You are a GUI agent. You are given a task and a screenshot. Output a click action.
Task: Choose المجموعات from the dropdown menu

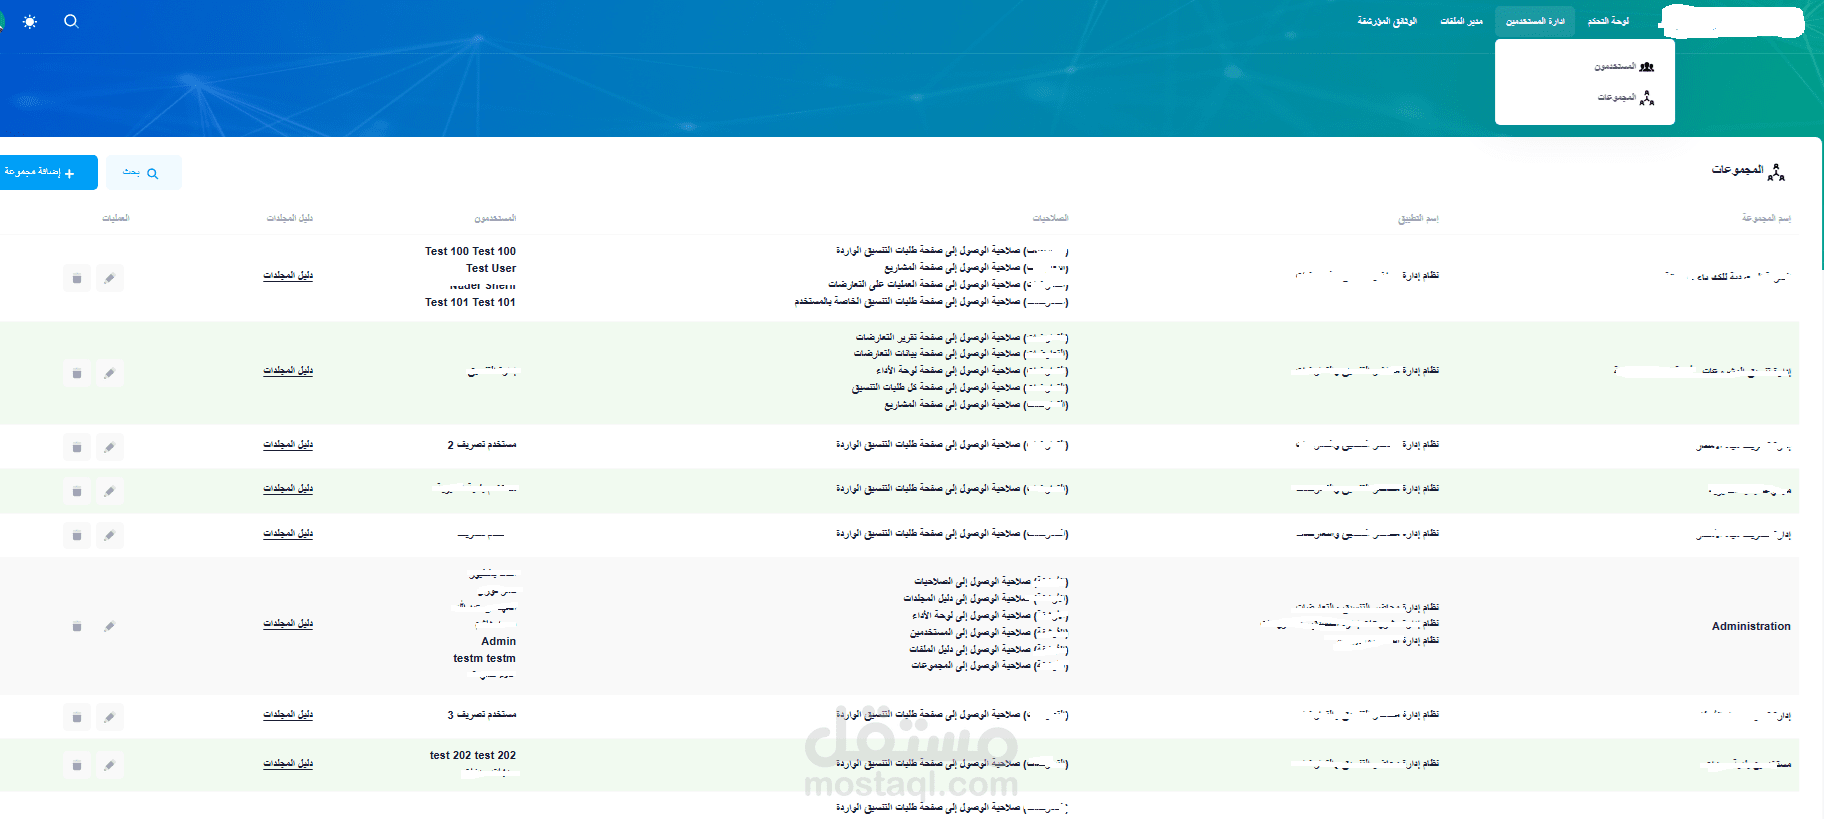coord(1626,98)
